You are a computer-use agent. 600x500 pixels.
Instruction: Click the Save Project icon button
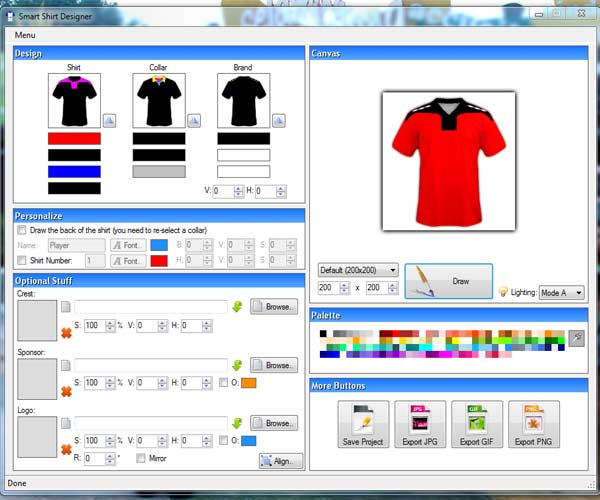point(363,425)
